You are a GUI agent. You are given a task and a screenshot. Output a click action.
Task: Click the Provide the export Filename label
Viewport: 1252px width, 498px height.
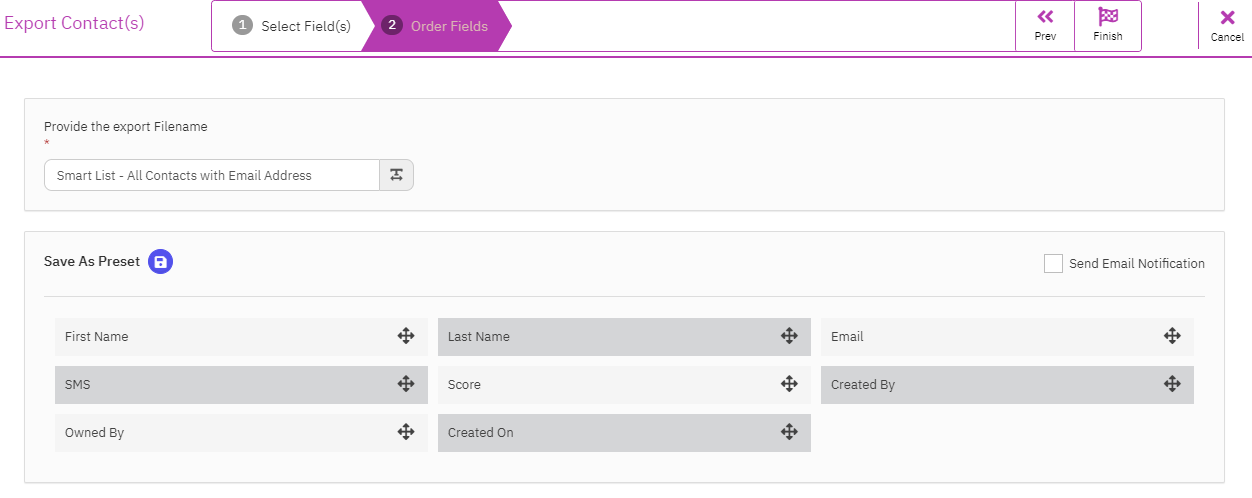pos(126,127)
